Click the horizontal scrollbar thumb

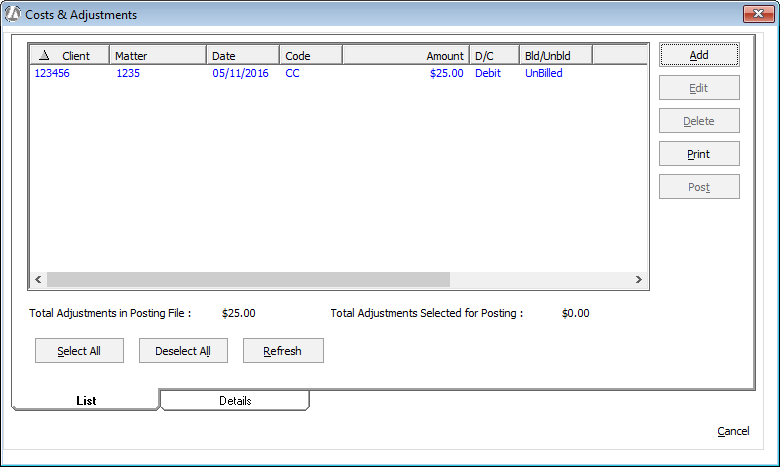(x=248, y=280)
